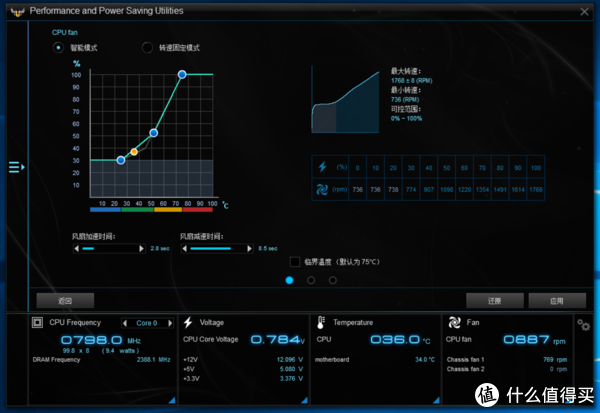Click fan spin-down time slider bar

(x=217, y=248)
